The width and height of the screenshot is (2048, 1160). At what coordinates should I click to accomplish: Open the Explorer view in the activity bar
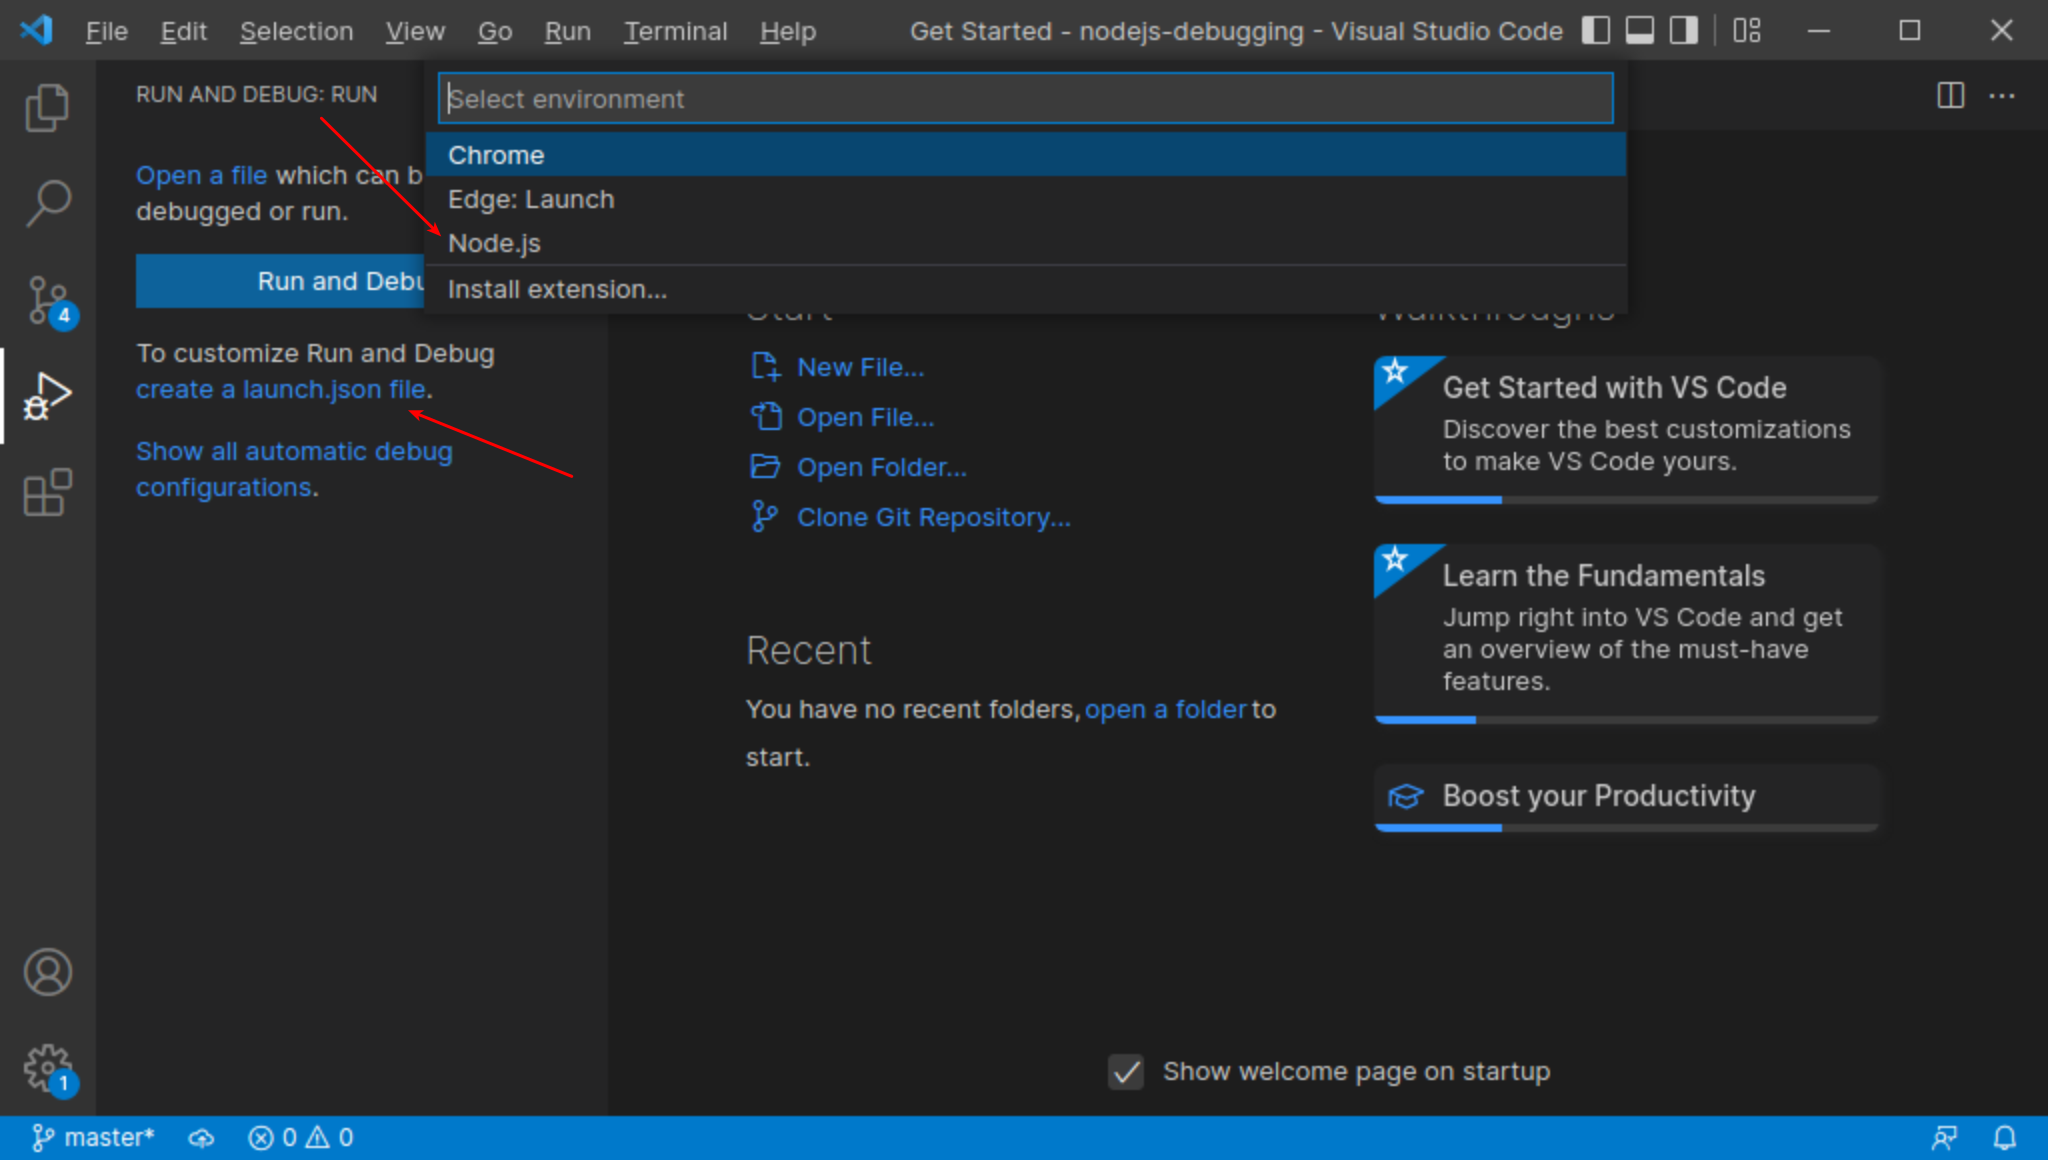coord(47,106)
